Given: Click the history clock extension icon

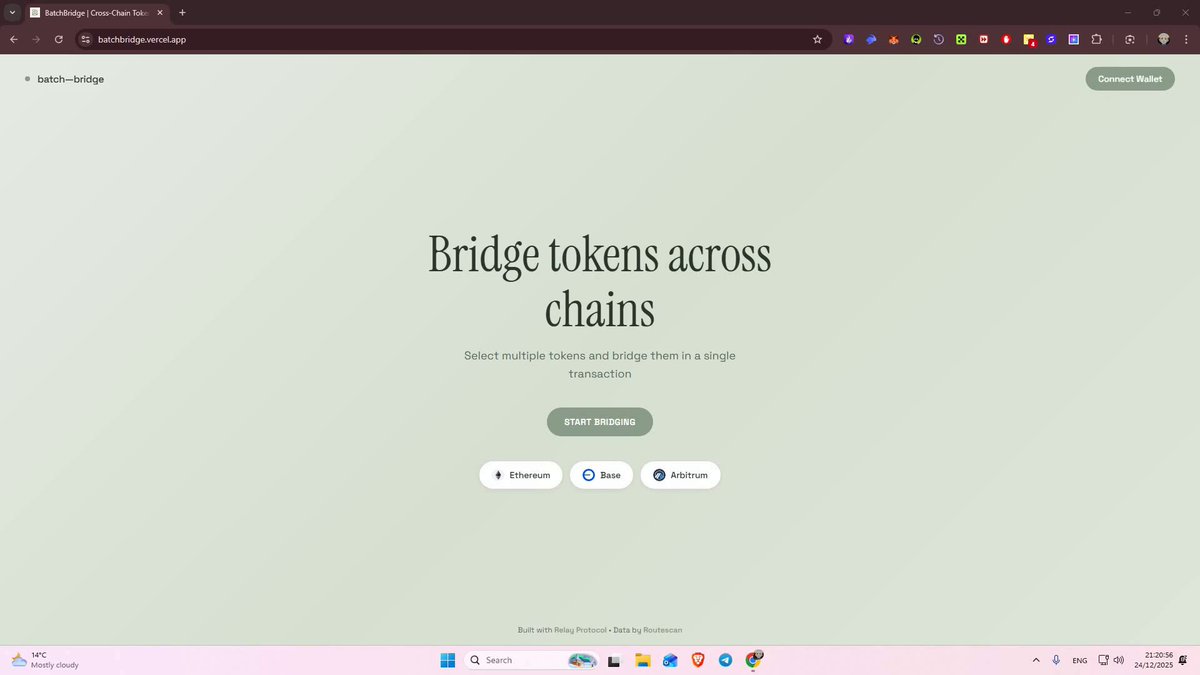Looking at the screenshot, I should pyautogui.click(x=938, y=39).
